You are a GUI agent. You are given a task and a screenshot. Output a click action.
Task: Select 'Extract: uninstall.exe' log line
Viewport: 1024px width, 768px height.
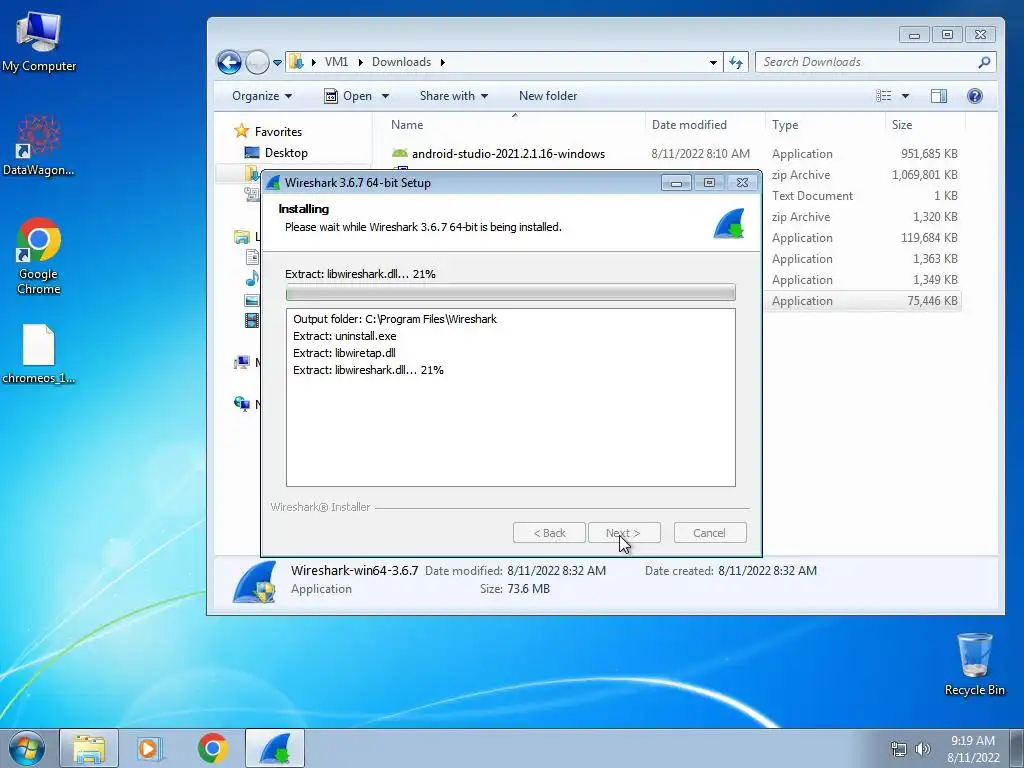click(345, 336)
